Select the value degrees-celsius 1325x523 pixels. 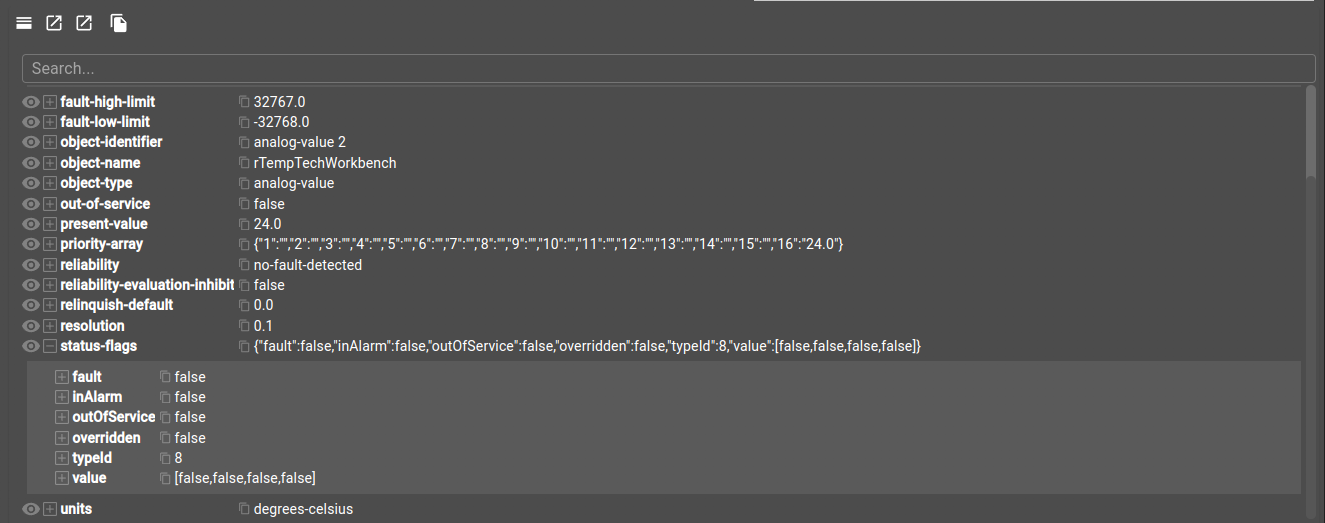pyautogui.click(x=303, y=509)
